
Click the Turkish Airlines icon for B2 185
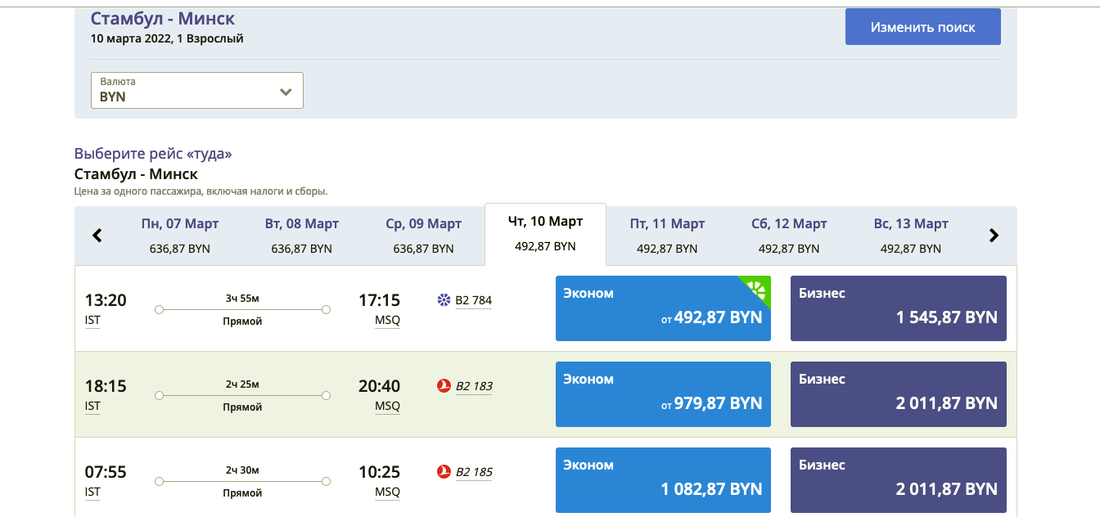tap(445, 472)
